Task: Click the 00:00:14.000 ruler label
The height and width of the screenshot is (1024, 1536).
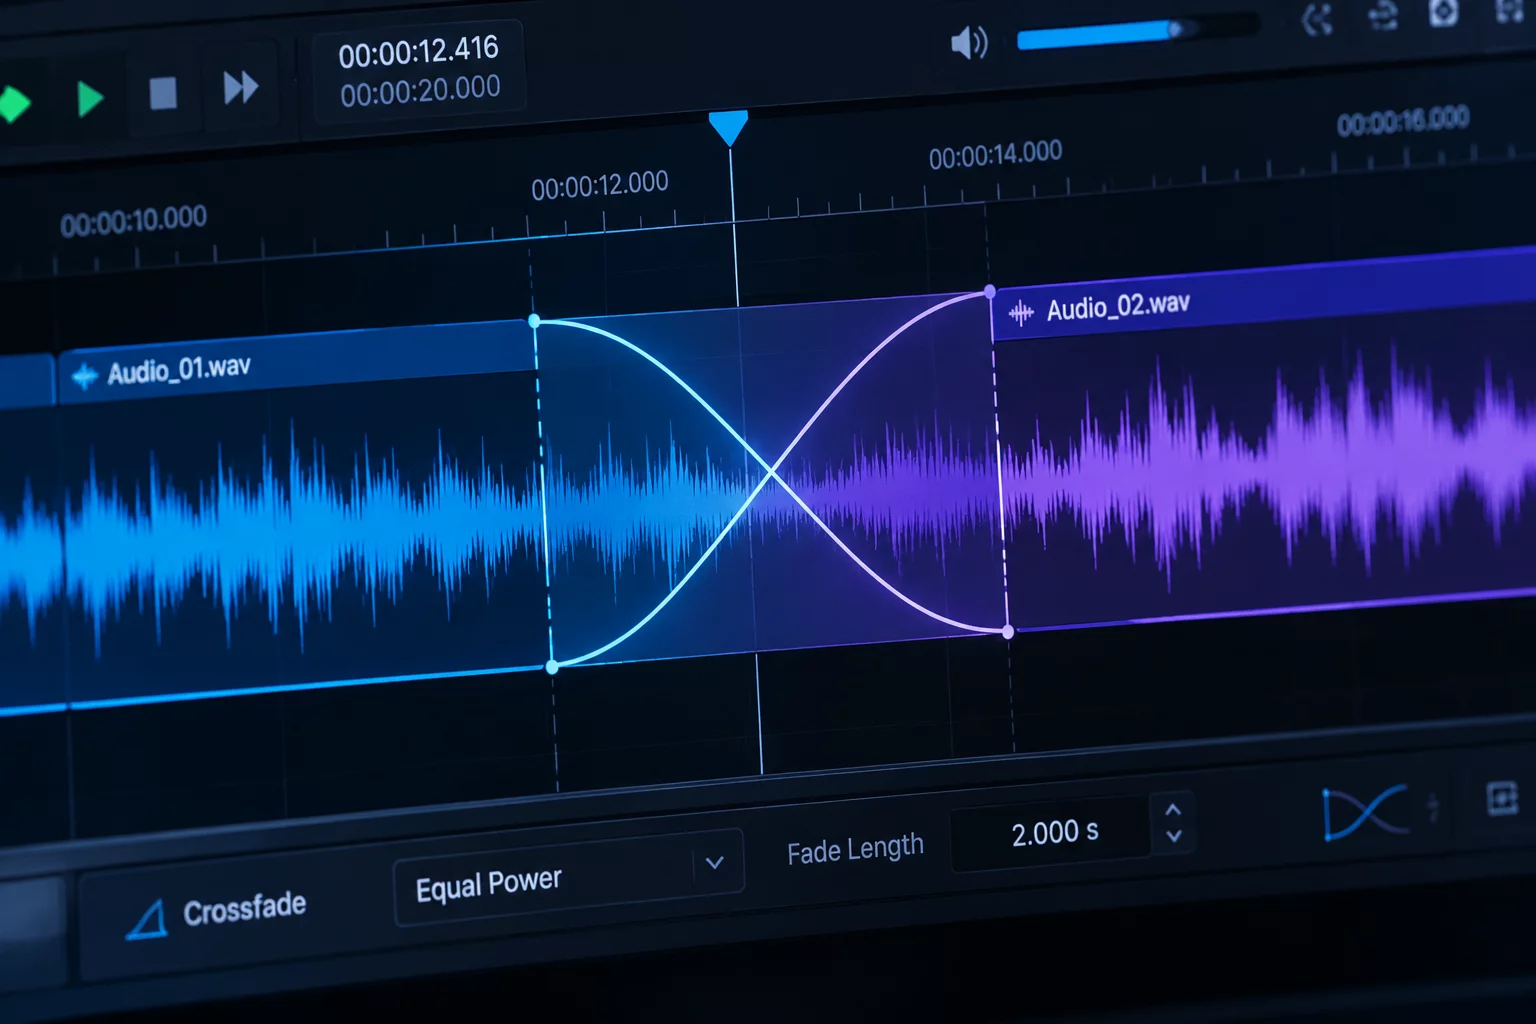Action: pos(995,155)
